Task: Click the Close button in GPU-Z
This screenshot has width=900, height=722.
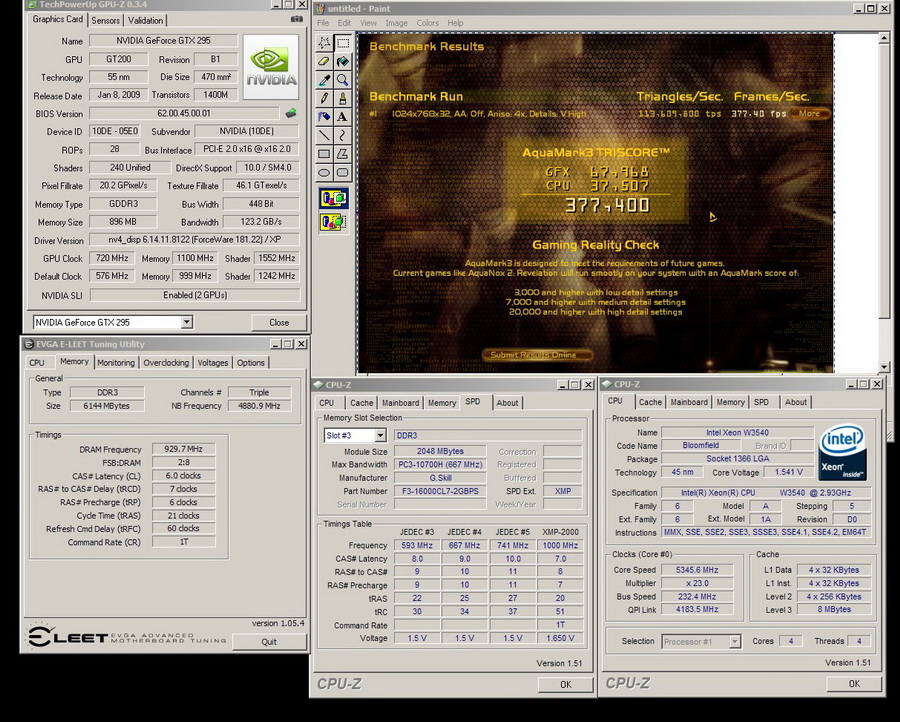Action: coord(279,323)
